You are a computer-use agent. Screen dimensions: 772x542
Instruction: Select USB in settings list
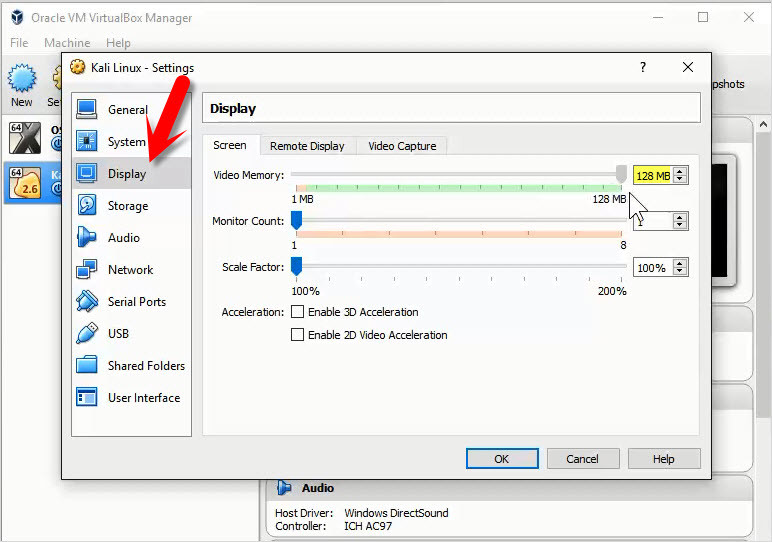[x=131, y=333]
